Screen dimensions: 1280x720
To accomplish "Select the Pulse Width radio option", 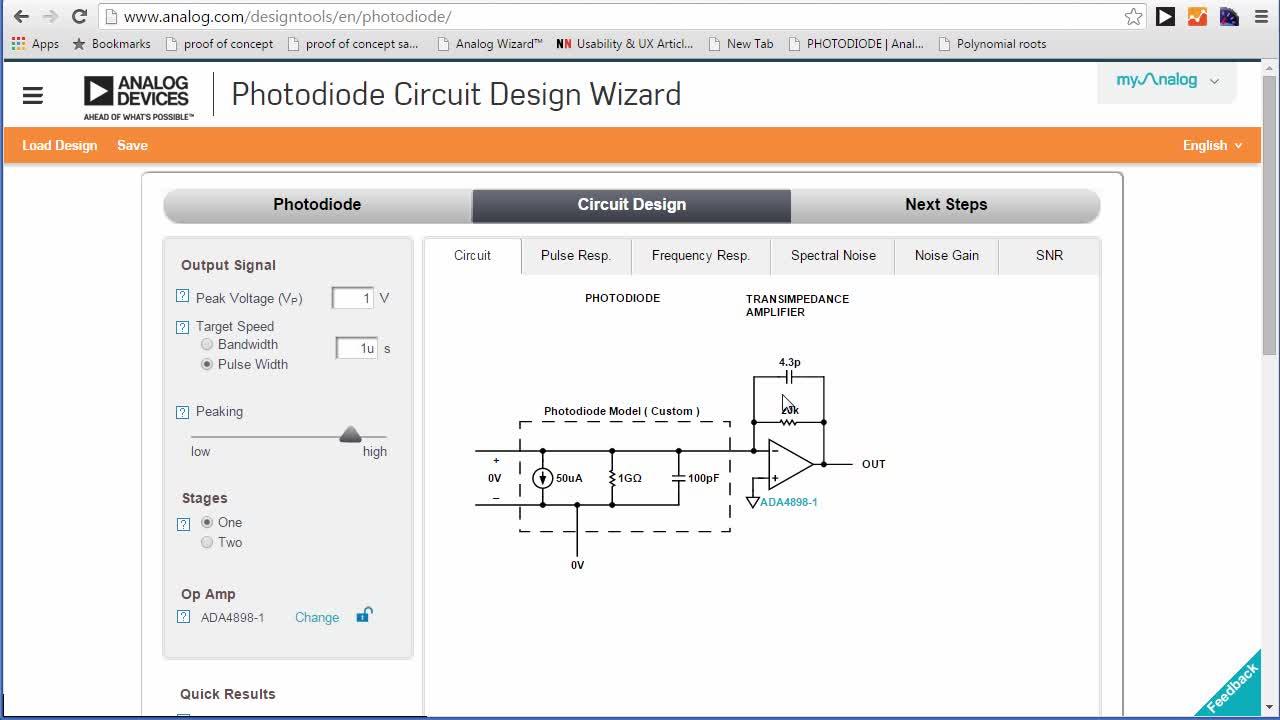I will click(x=207, y=364).
